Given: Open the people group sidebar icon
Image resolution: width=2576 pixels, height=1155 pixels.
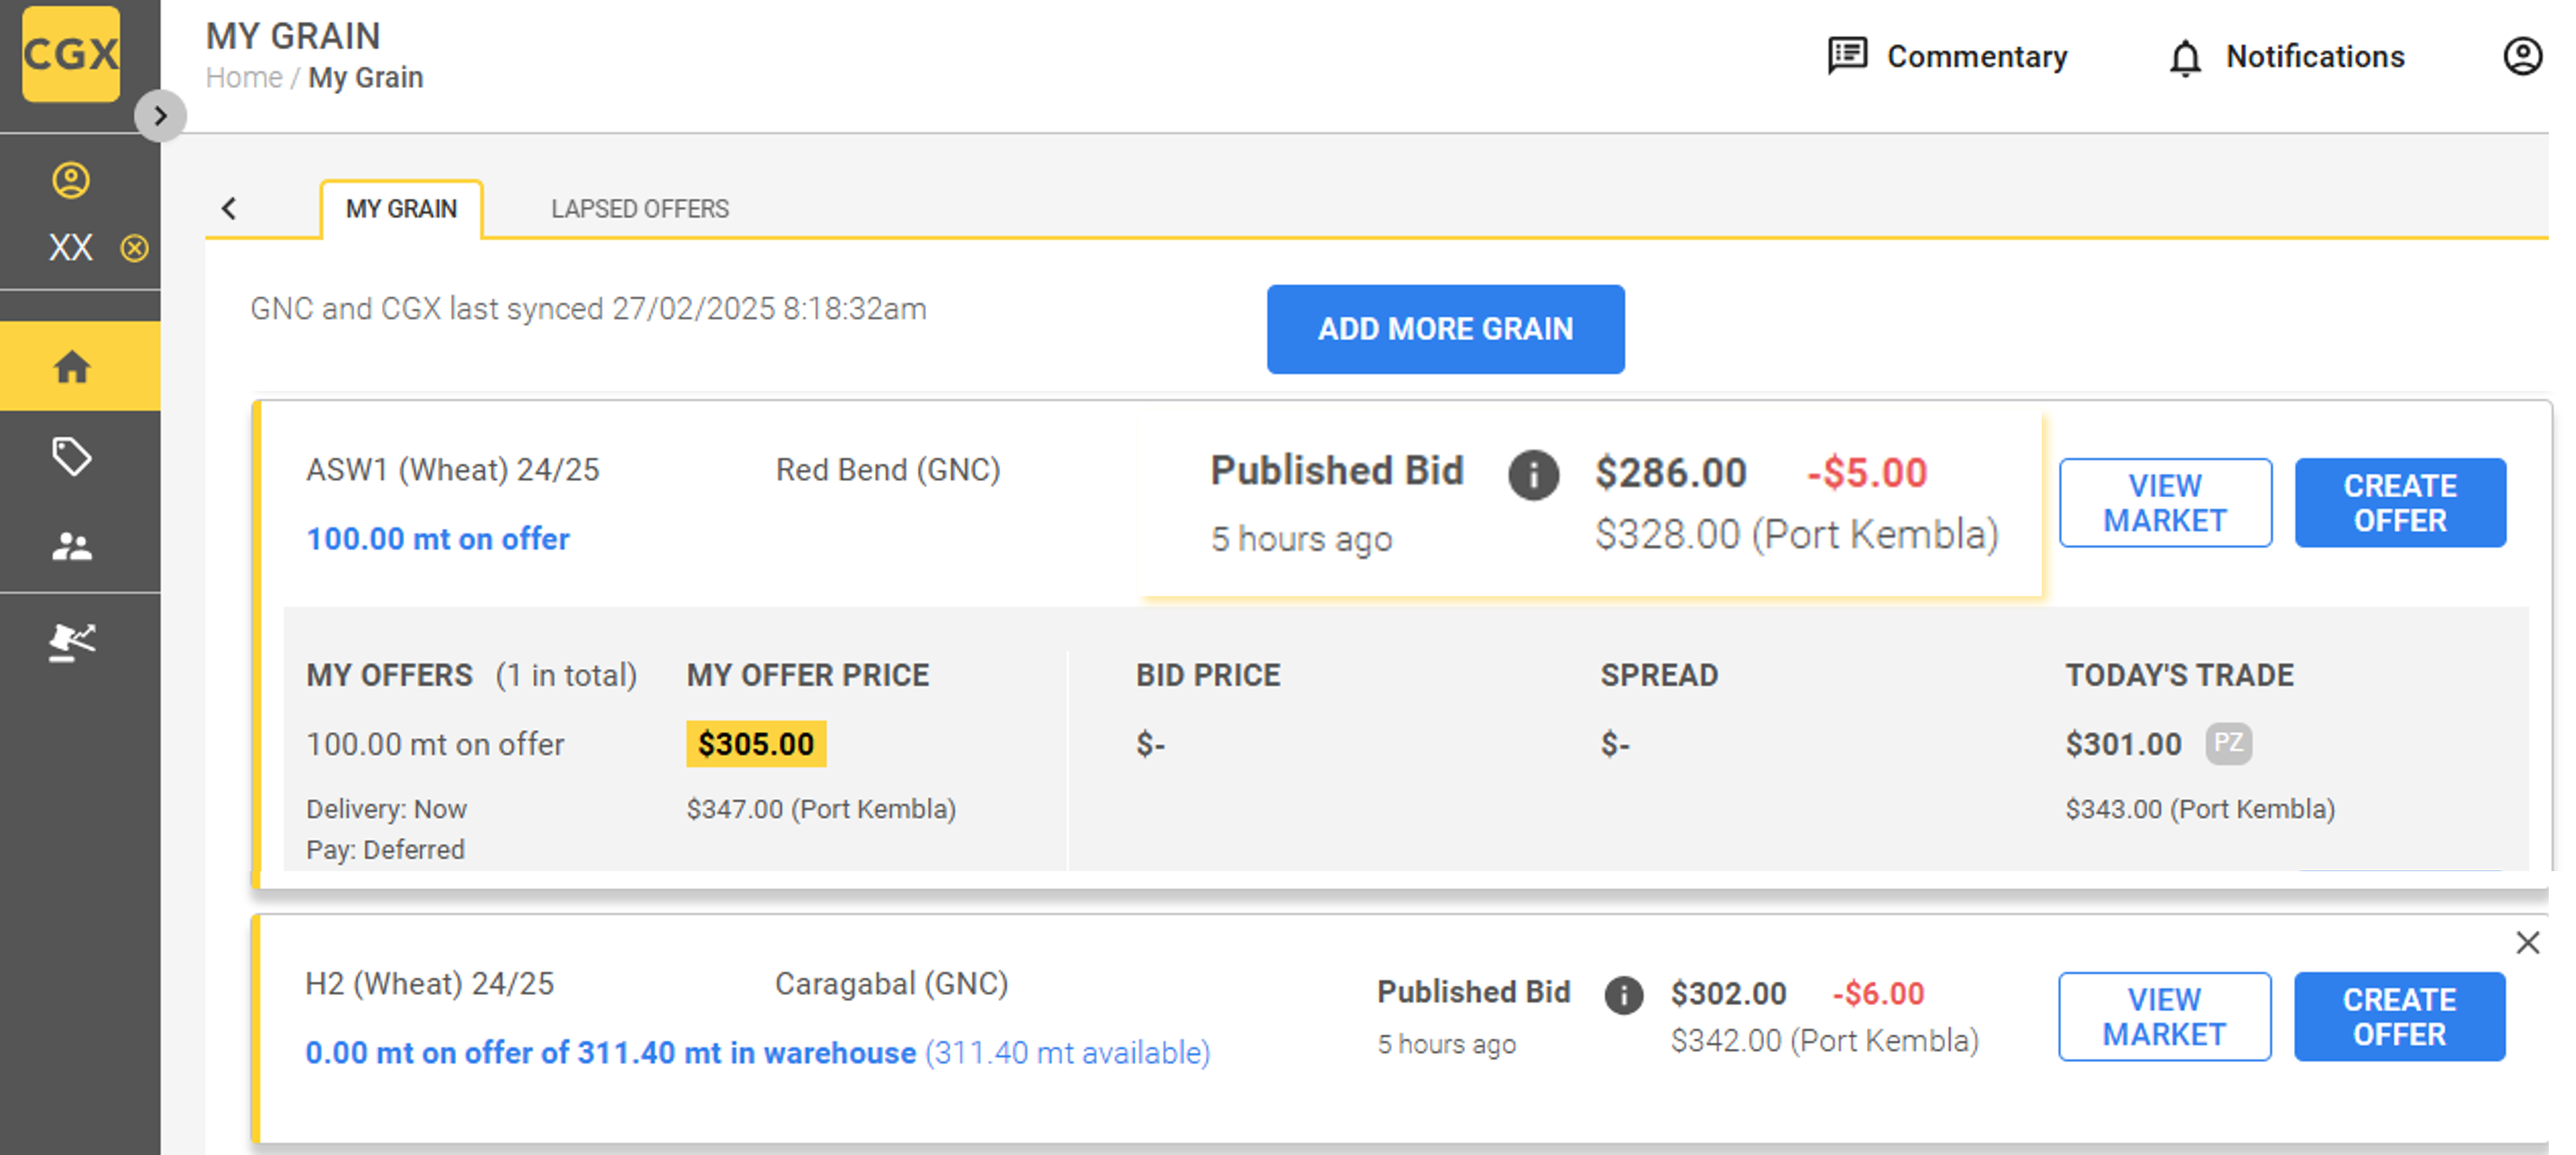Looking at the screenshot, I should [x=72, y=546].
